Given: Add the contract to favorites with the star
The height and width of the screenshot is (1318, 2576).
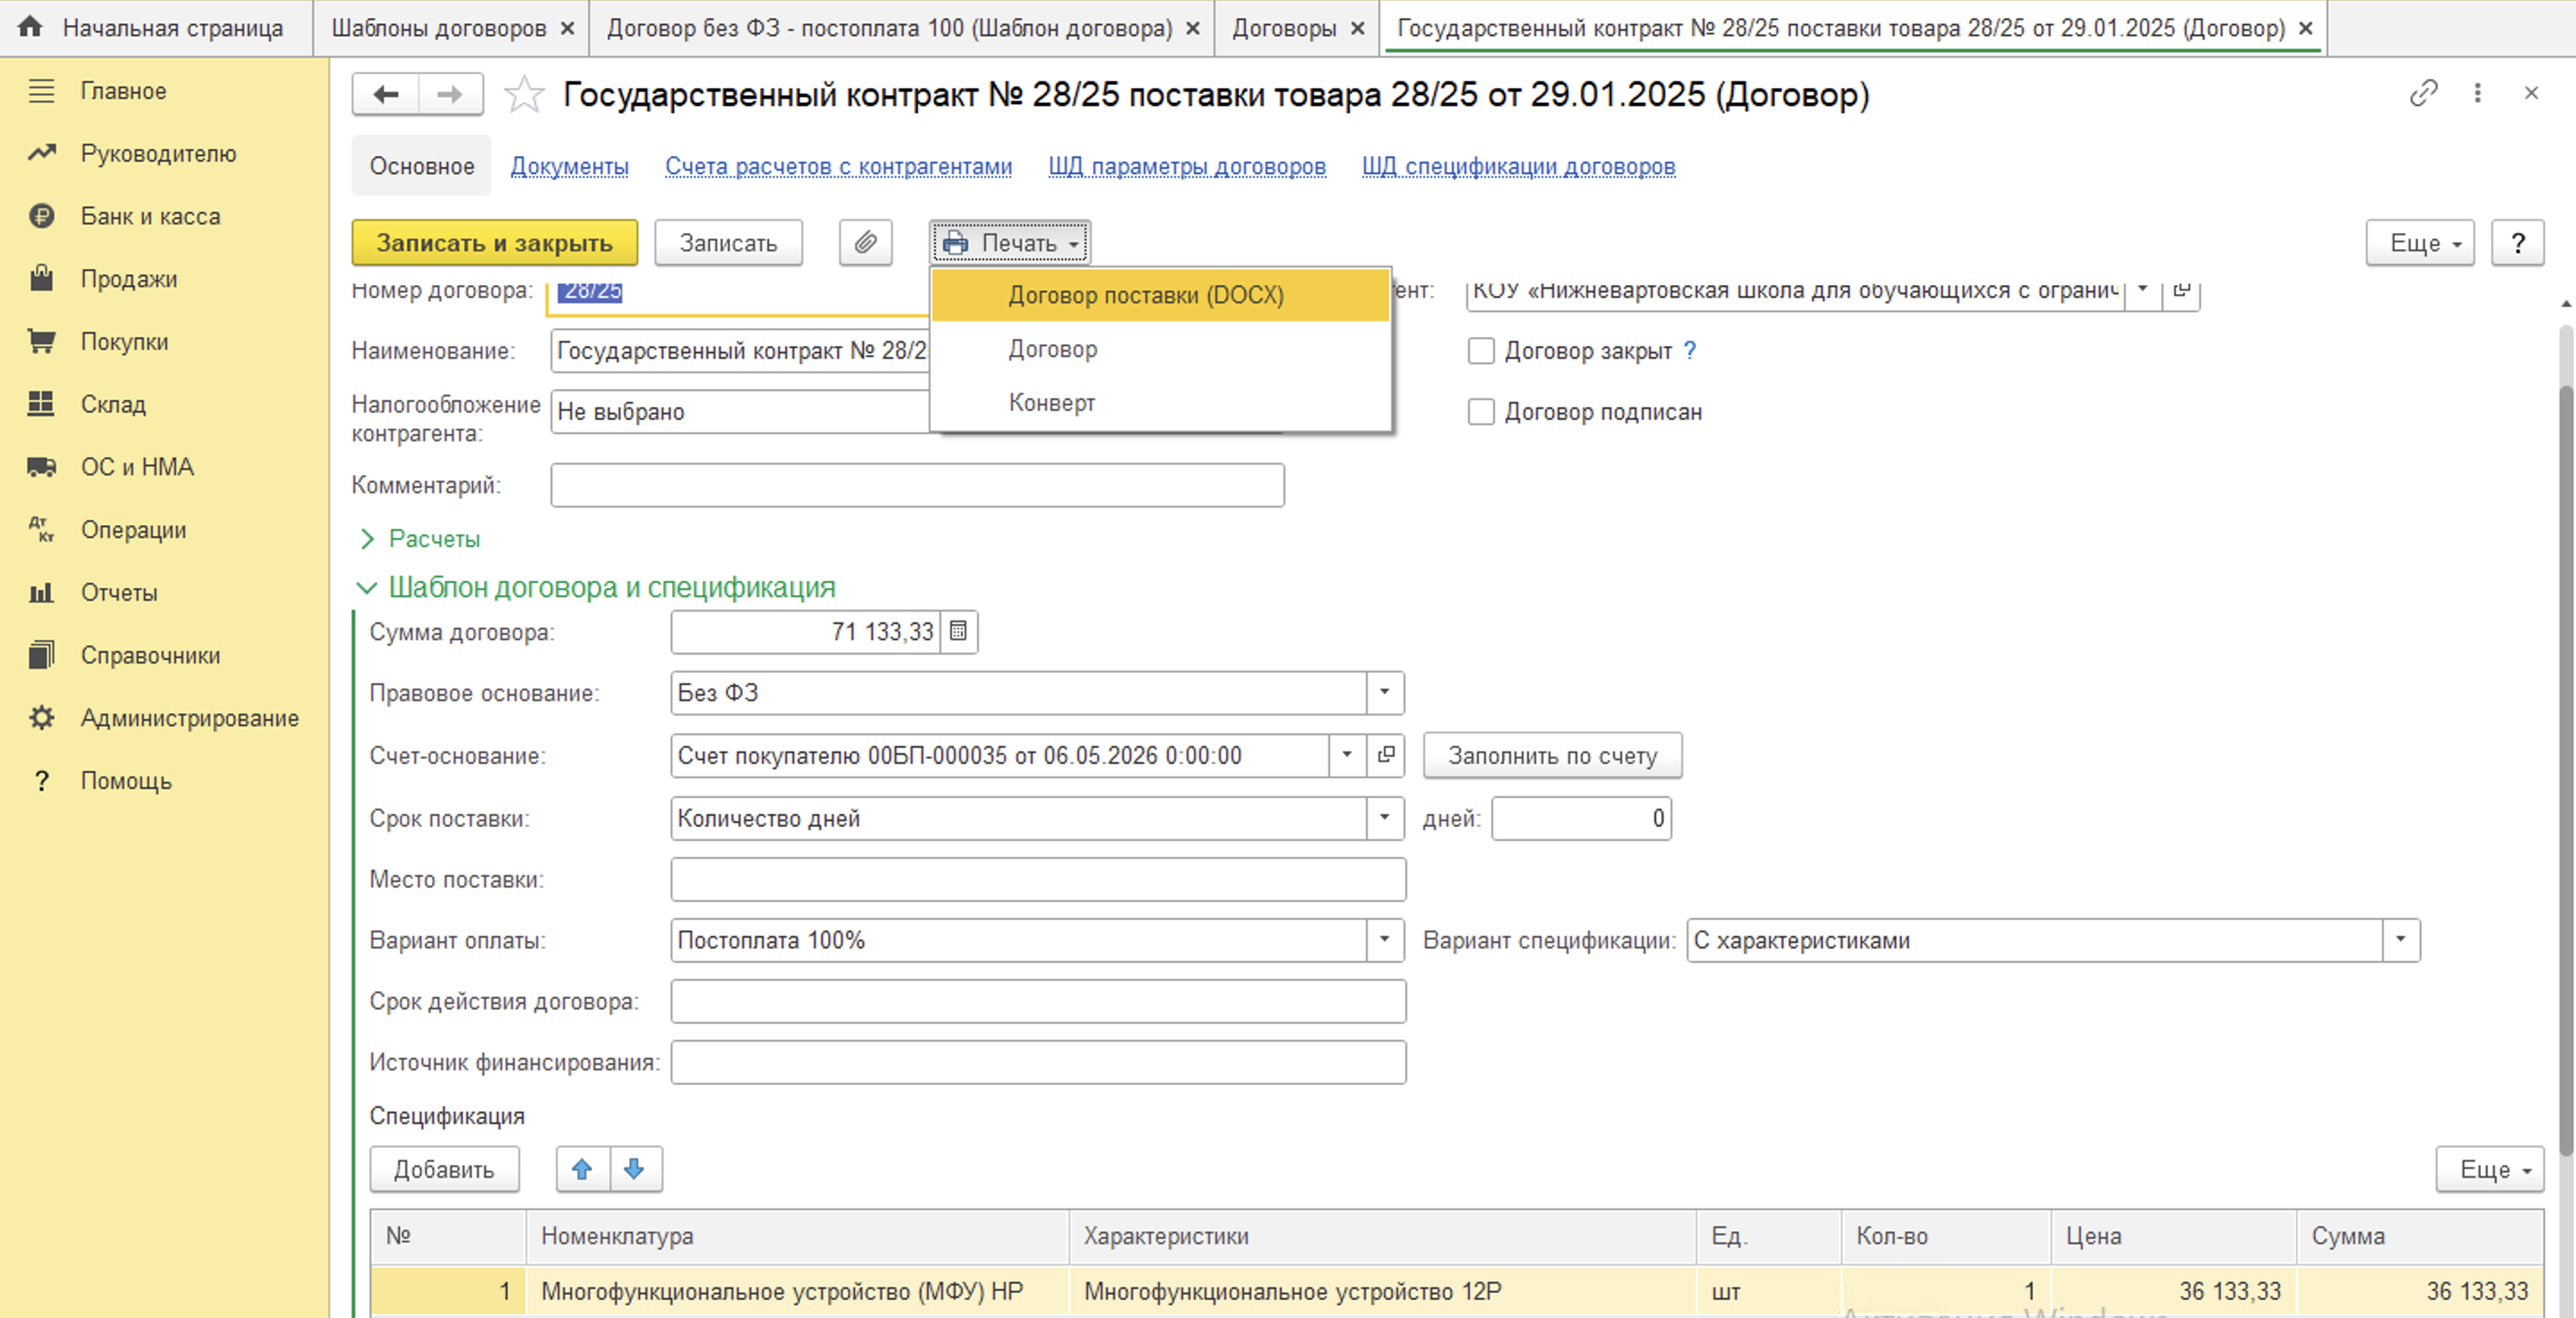Looking at the screenshot, I should click(524, 95).
